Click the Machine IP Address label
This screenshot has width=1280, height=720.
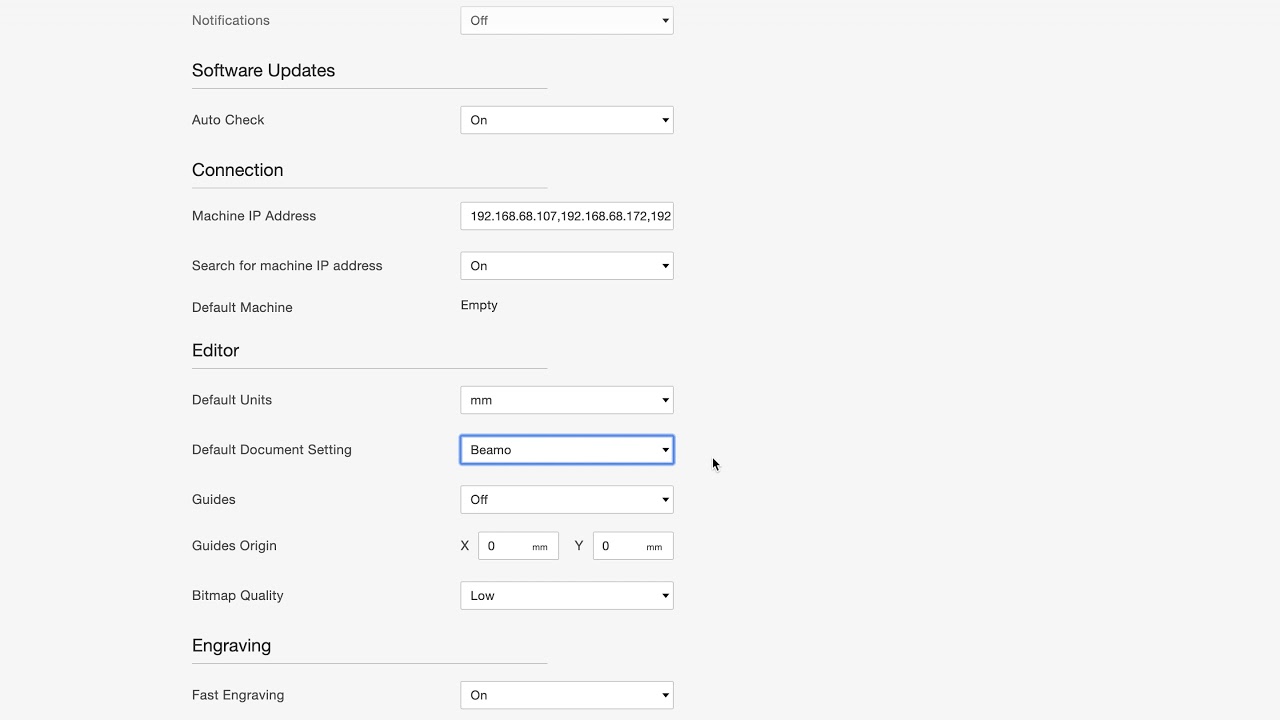pyautogui.click(x=254, y=216)
